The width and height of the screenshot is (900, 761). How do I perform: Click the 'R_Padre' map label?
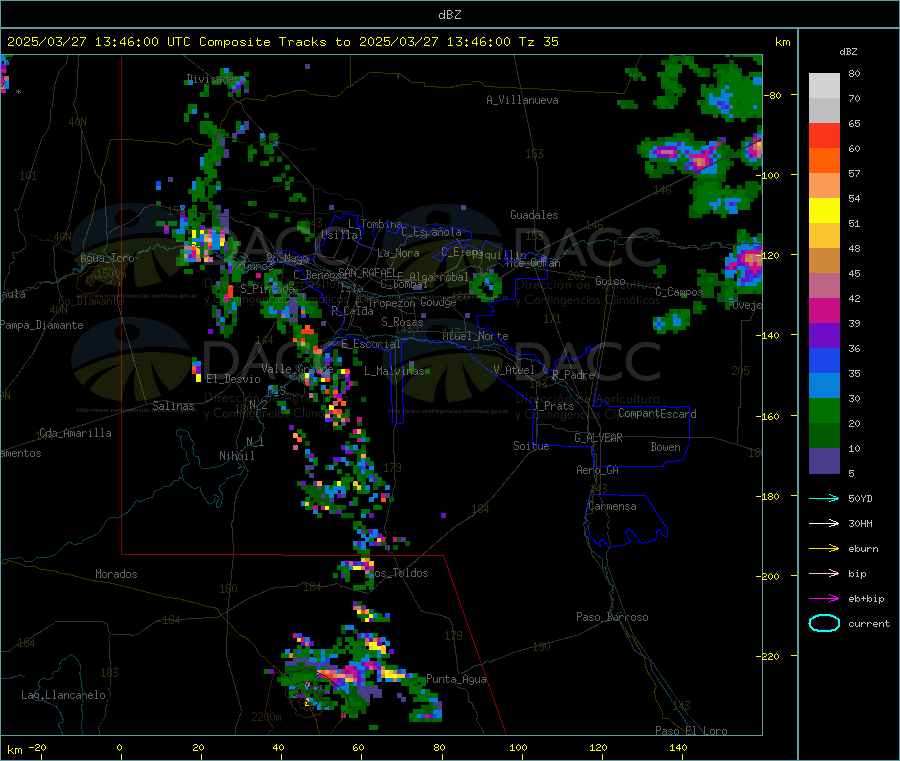pos(573,375)
